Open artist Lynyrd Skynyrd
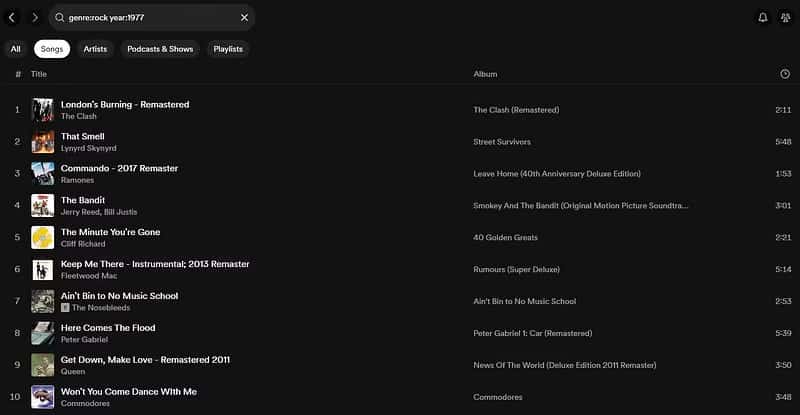Screen dimensions: 800x415 click(x=89, y=148)
